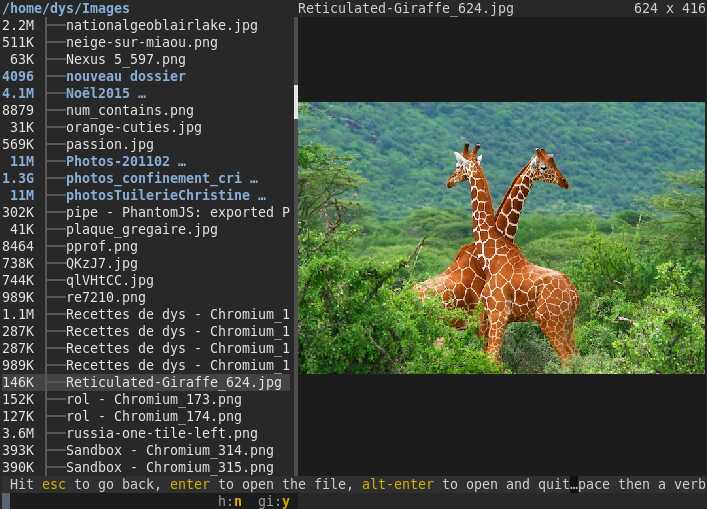Select the orange-cuties.jpg file
707x509 pixels.
134,128
